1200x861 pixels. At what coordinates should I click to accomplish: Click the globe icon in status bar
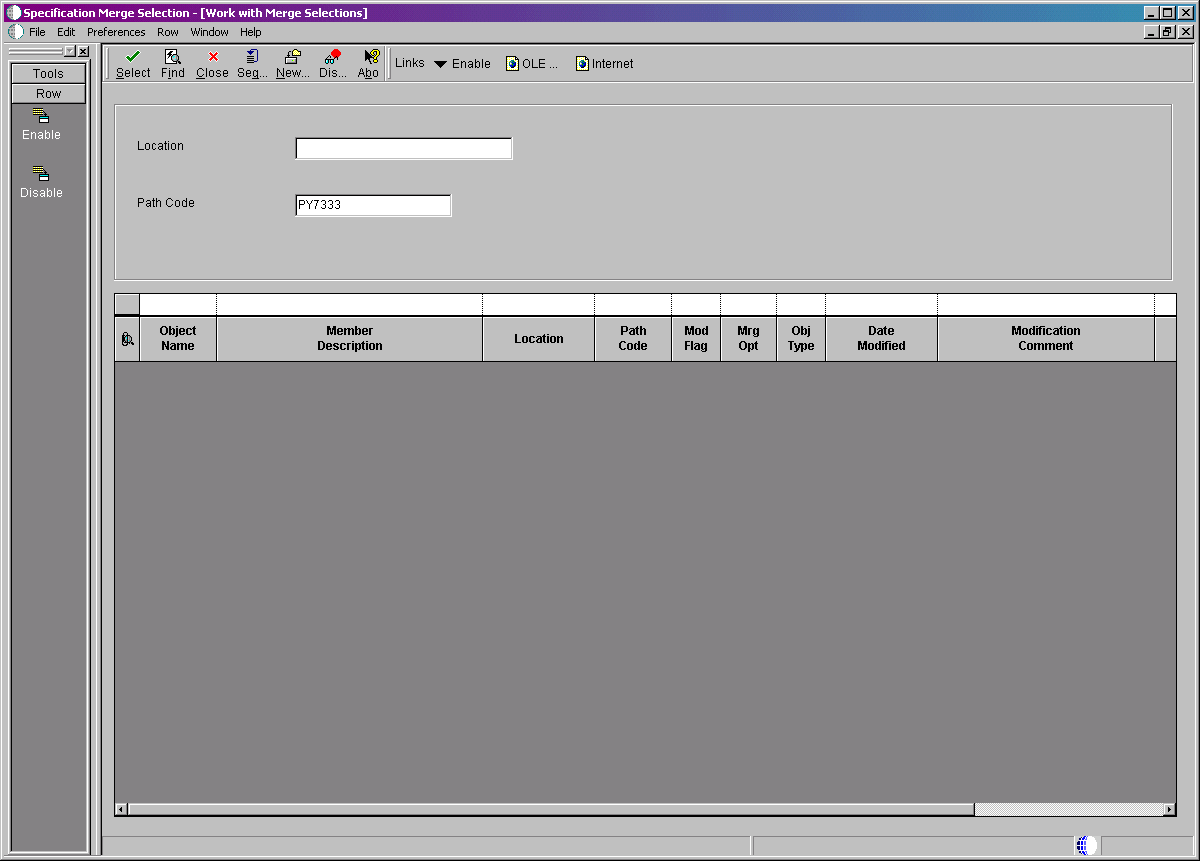[1086, 846]
